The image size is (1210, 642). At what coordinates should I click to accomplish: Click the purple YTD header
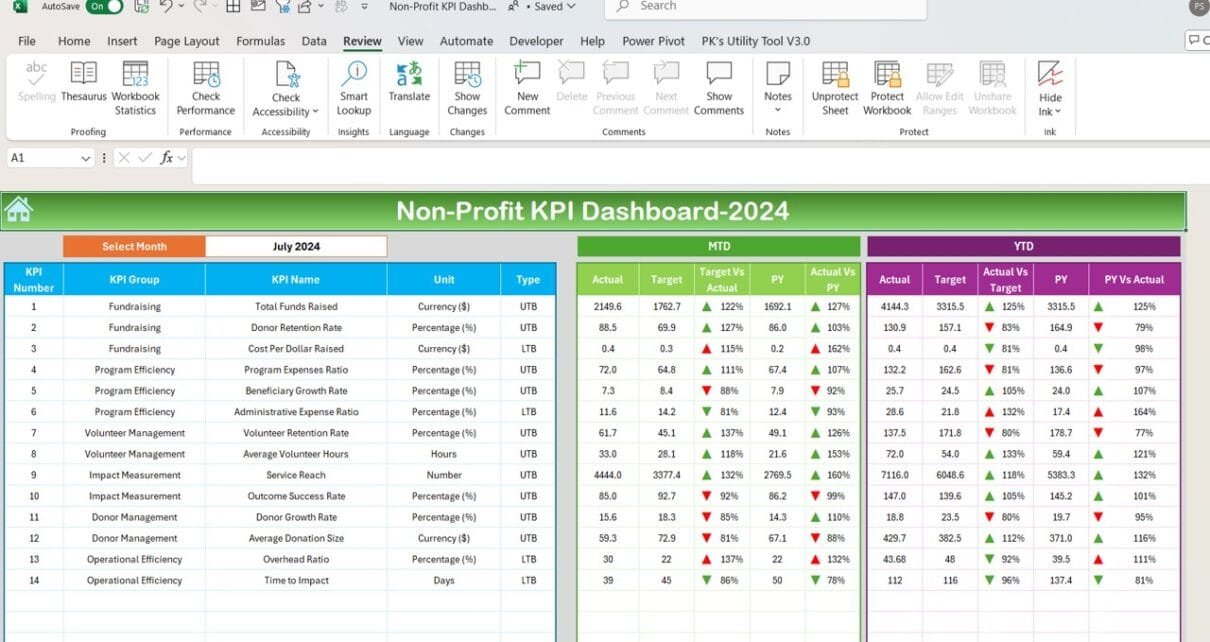point(1023,246)
